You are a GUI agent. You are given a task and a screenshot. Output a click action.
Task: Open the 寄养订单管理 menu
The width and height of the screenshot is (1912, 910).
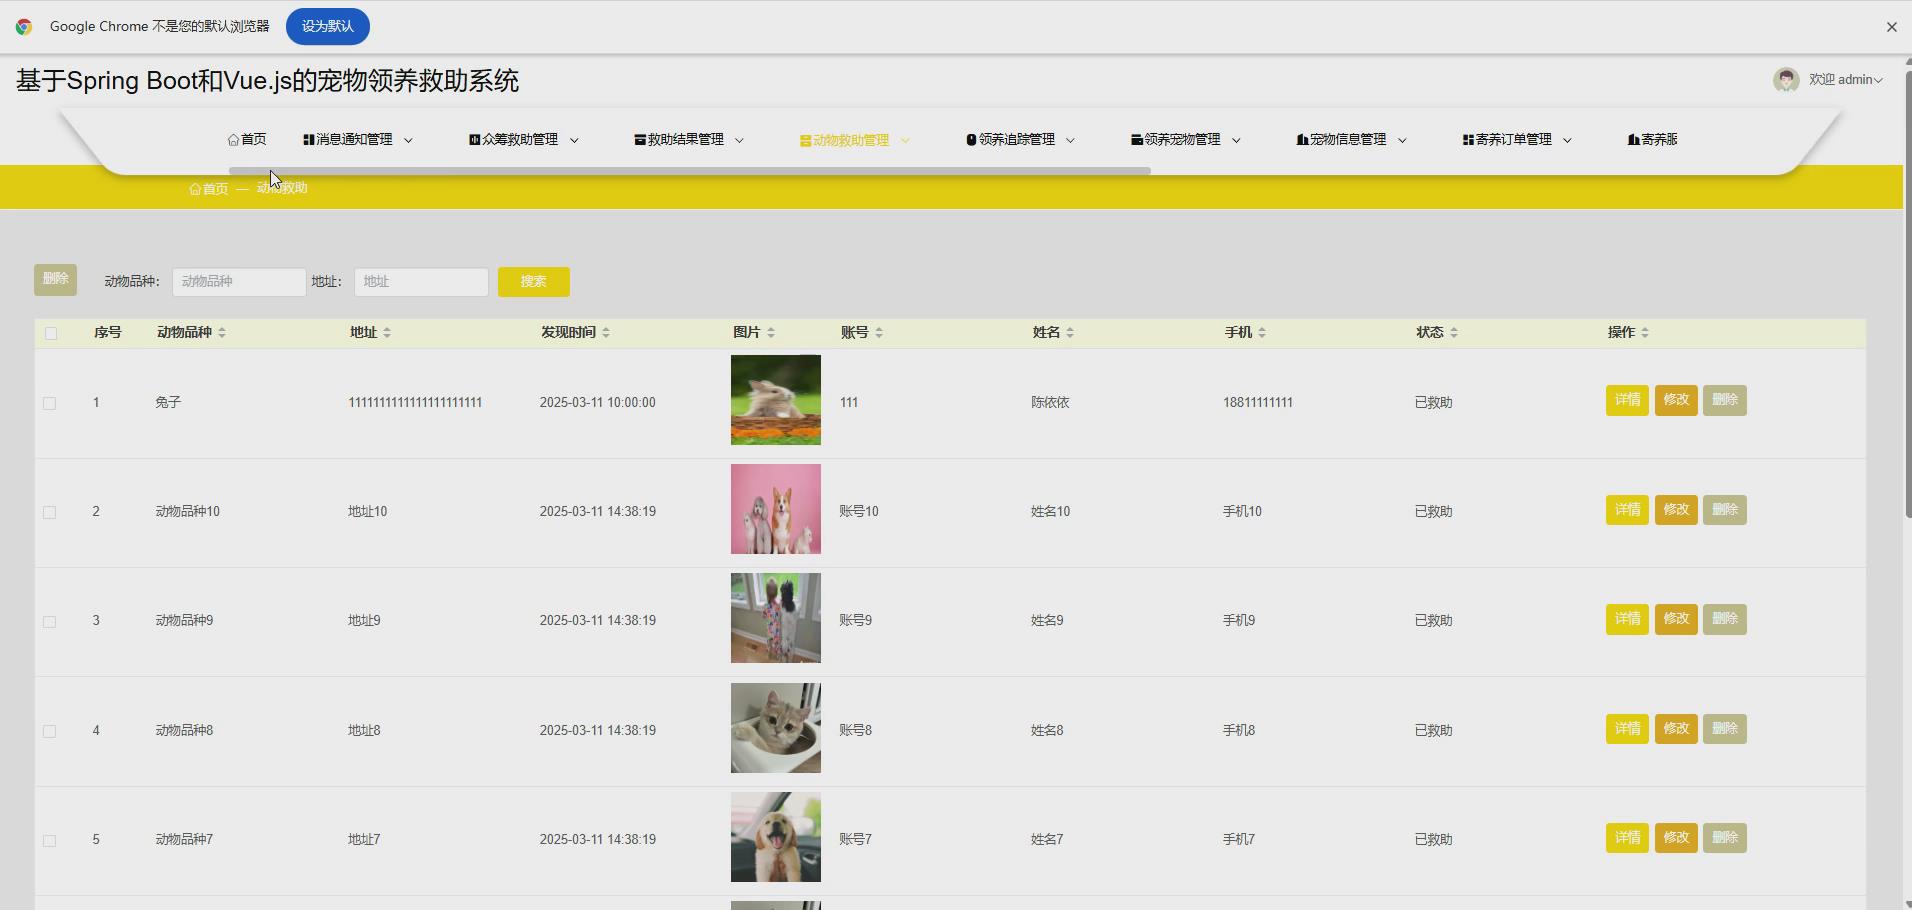(1517, 140)
